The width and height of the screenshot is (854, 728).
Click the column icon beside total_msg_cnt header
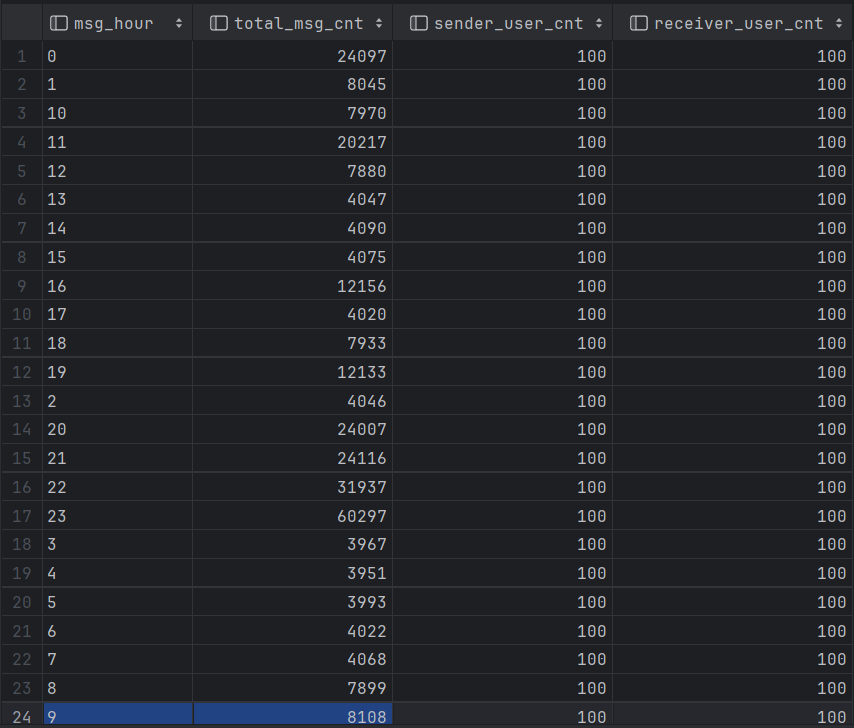click(x=219, y=23)
